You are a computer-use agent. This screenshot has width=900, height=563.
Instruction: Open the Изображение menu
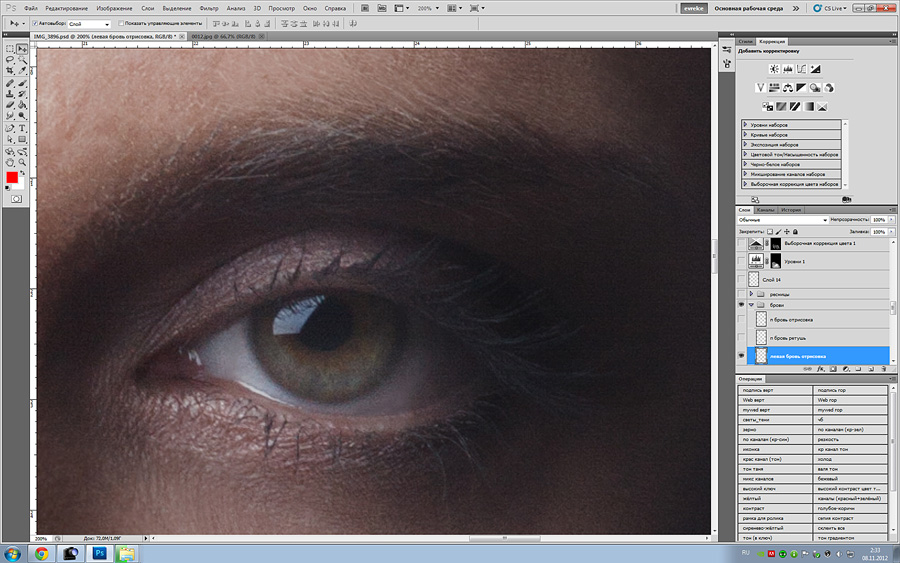(x=114, y=8)
